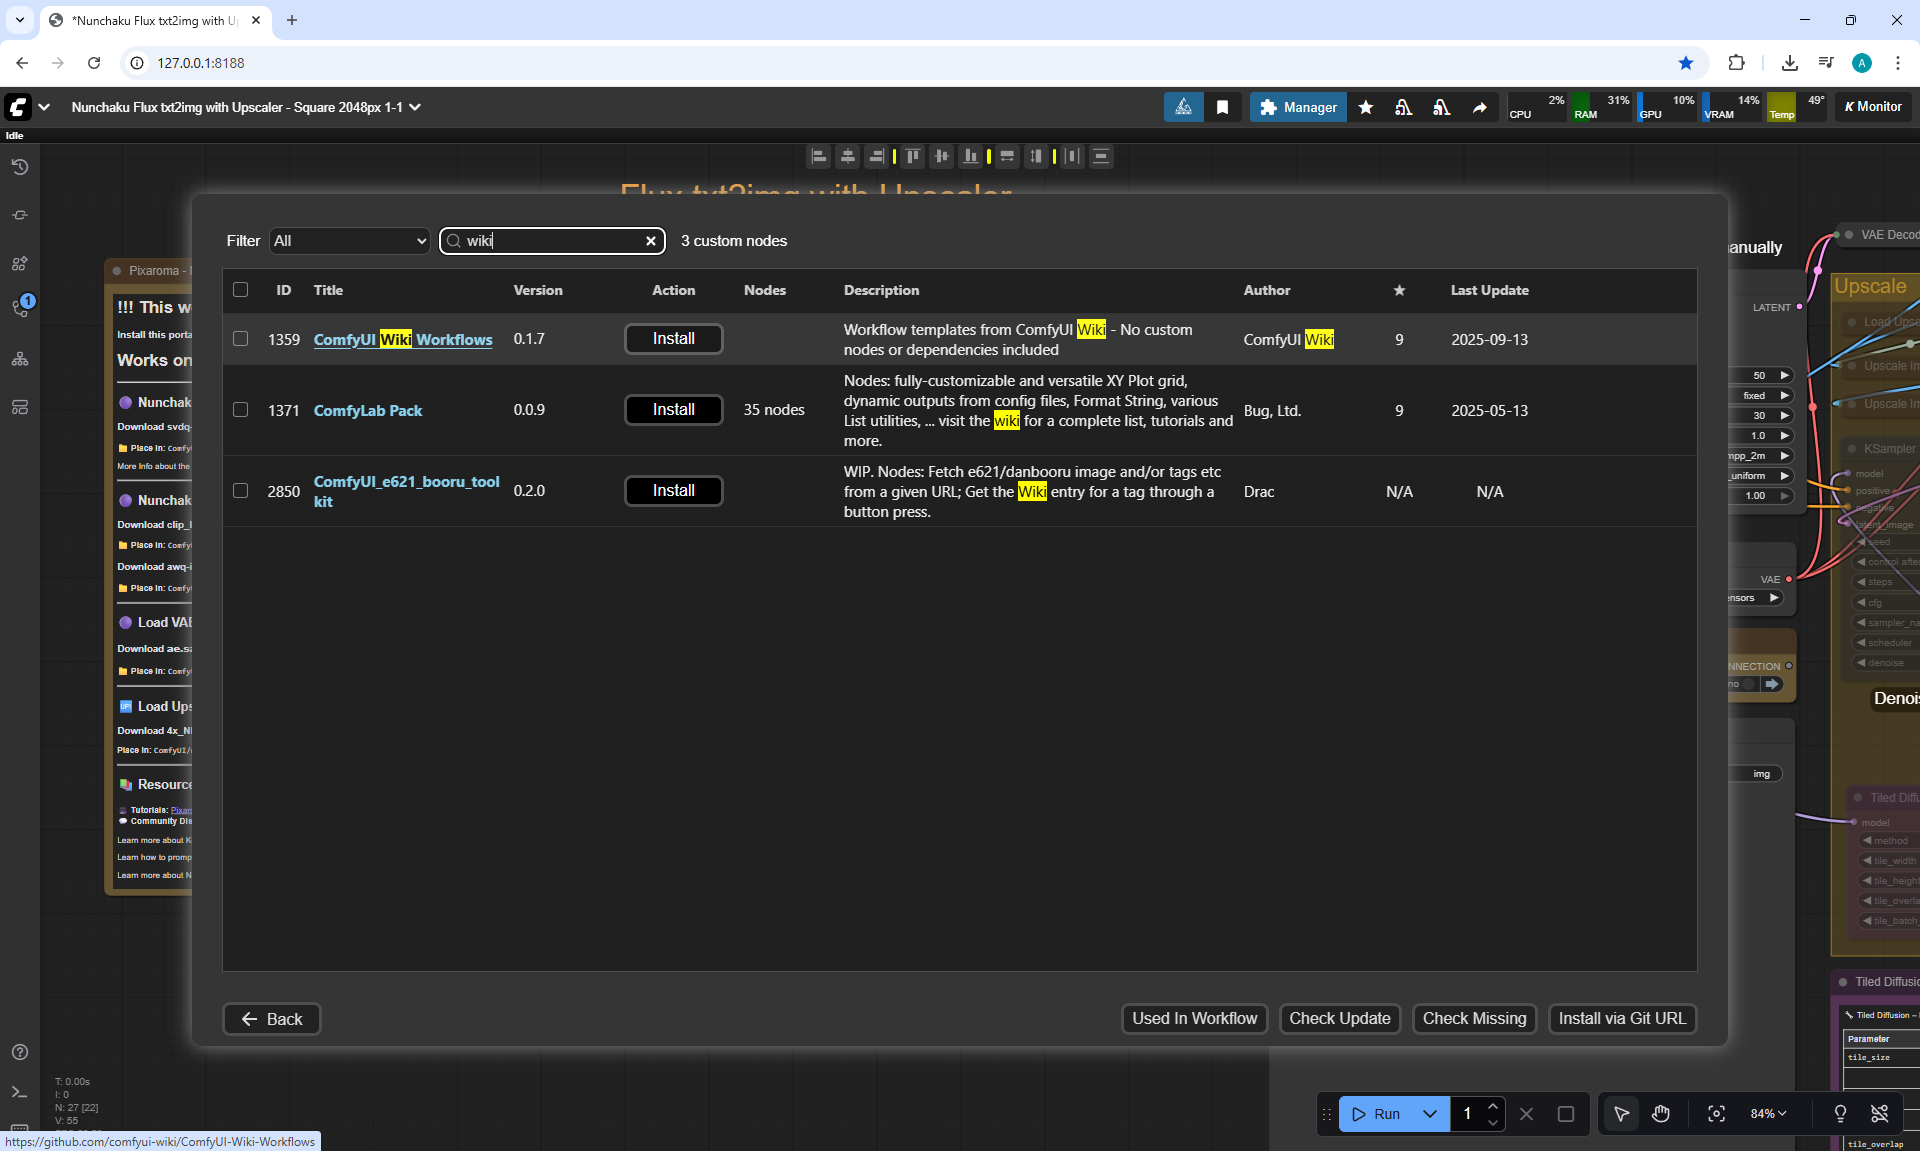Open the help question mark icon
The width and height of the screenshot is (1920, 1151).
point(19,1052)
